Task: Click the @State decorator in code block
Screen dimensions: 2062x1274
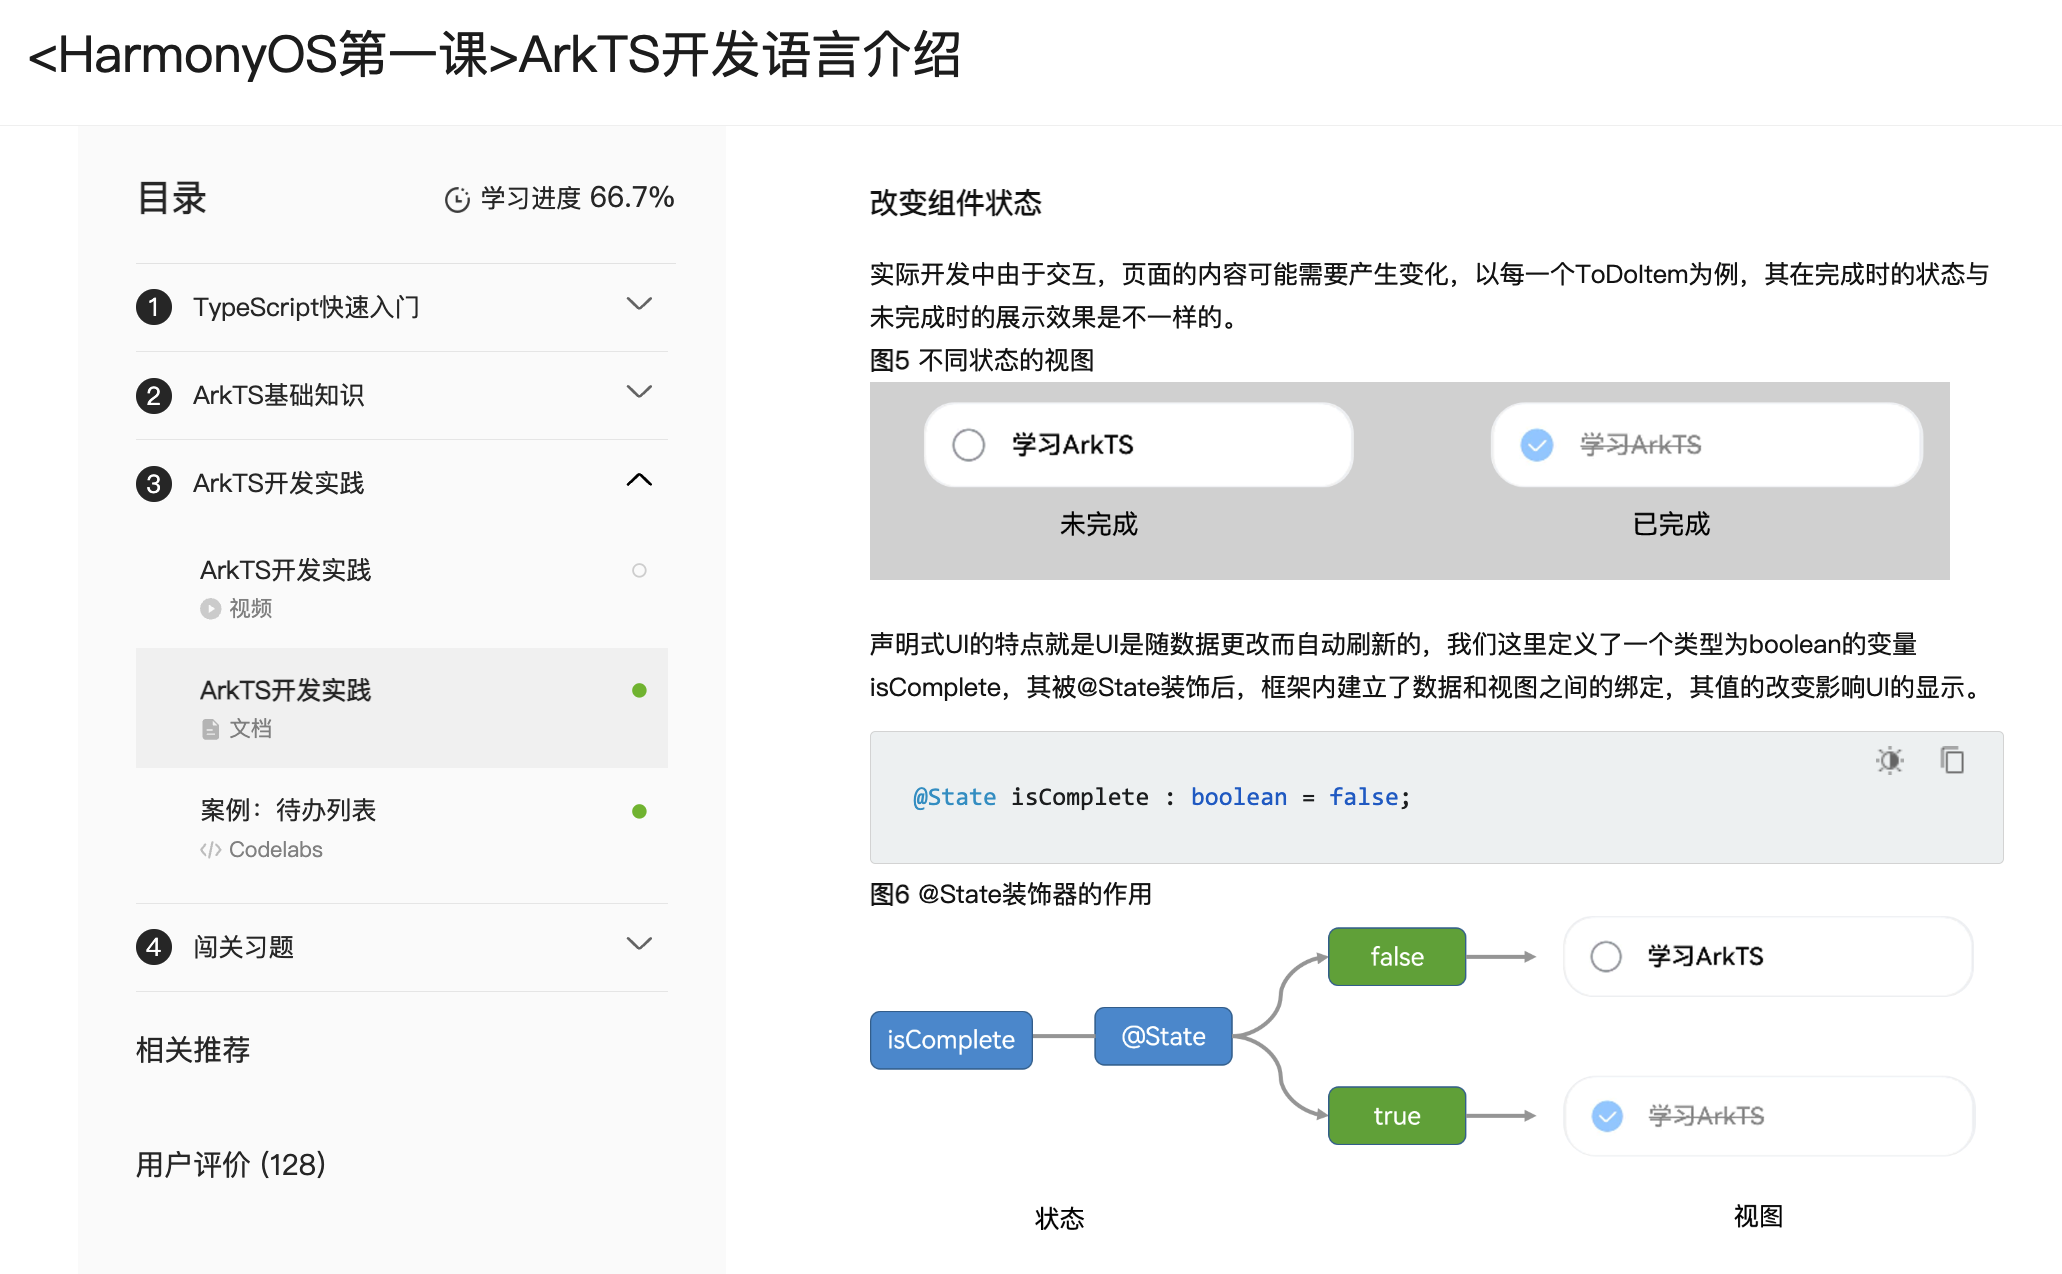Action: point(955,797)
